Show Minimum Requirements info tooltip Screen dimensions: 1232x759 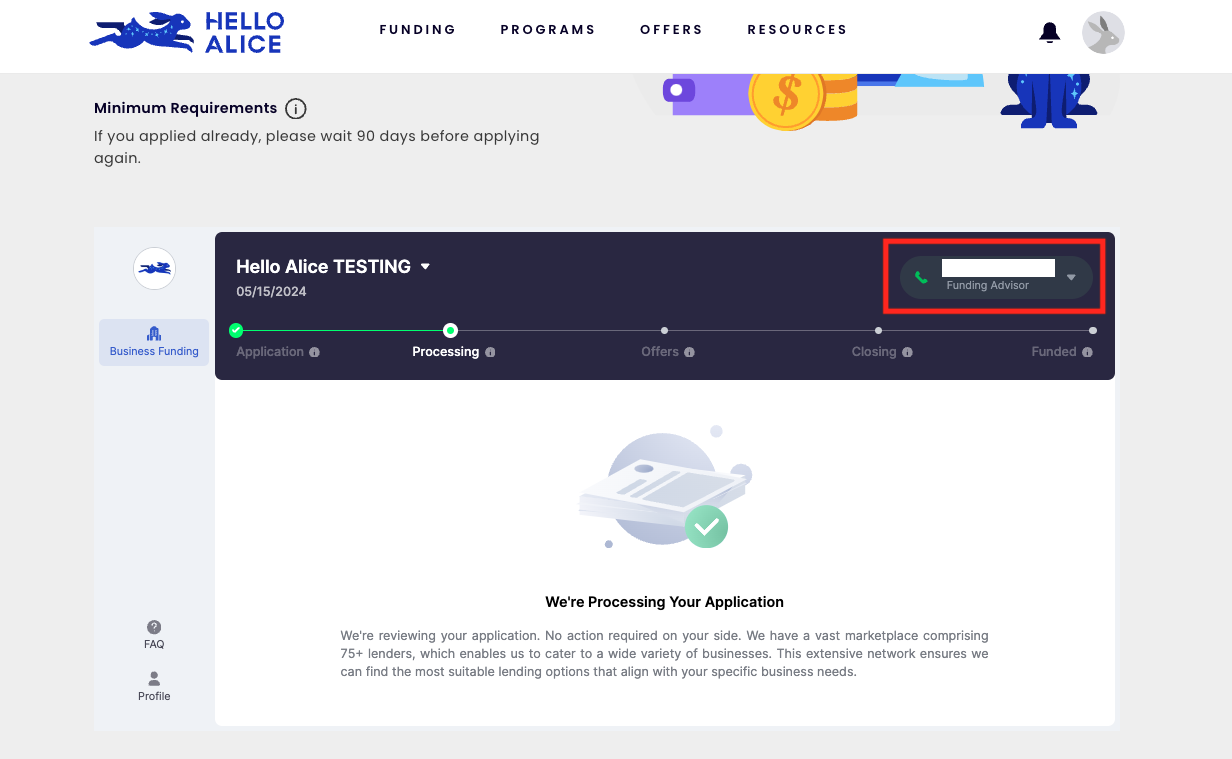click(295, 108)
